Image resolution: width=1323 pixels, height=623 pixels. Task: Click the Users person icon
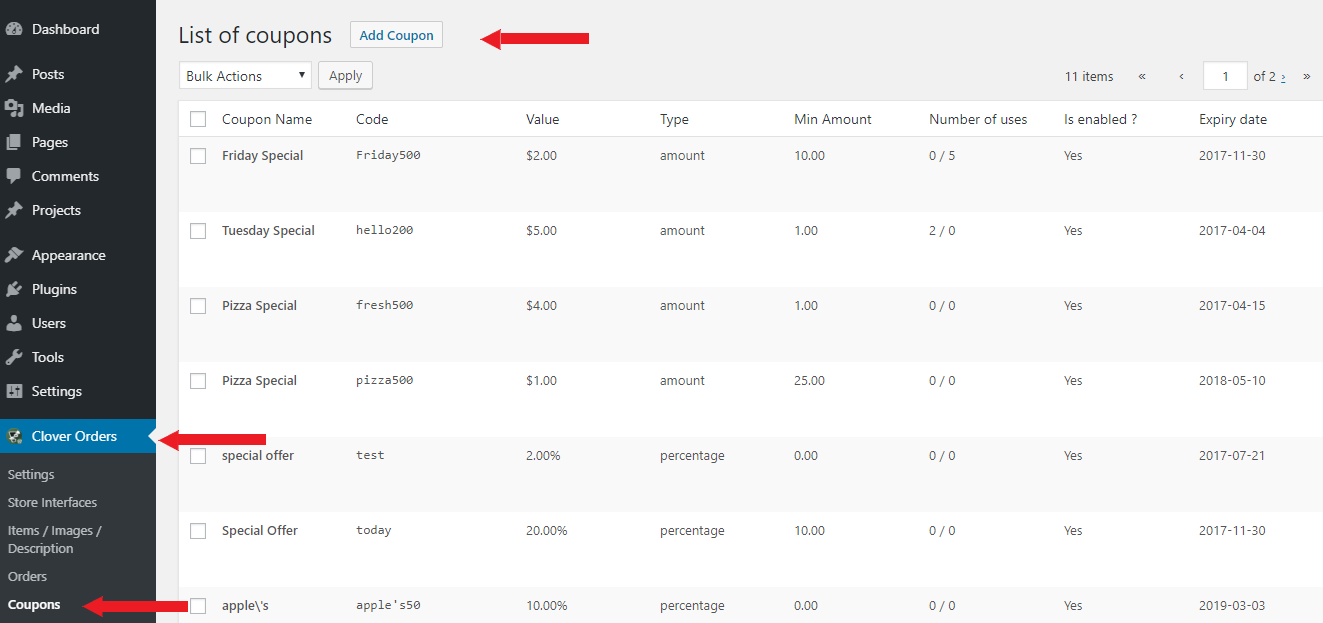tap(14, 323)
